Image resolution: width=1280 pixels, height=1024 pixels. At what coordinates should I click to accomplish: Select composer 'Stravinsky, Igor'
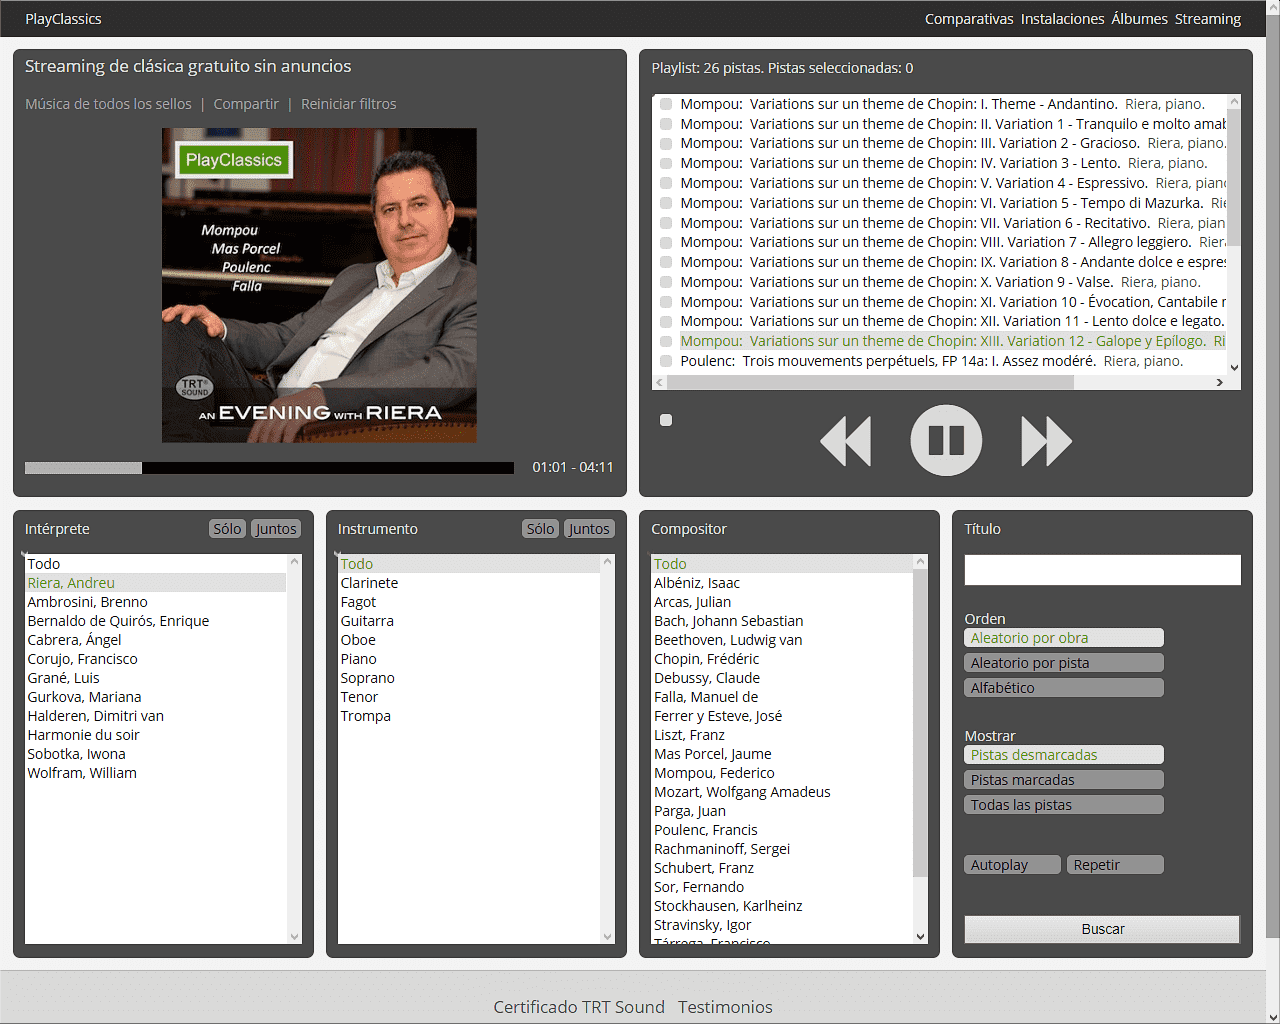pos(782,925)
